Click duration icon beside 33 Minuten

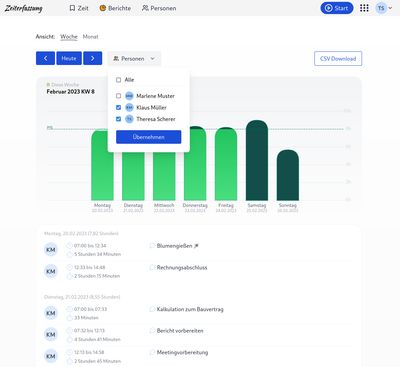click(x=69, y=318)
